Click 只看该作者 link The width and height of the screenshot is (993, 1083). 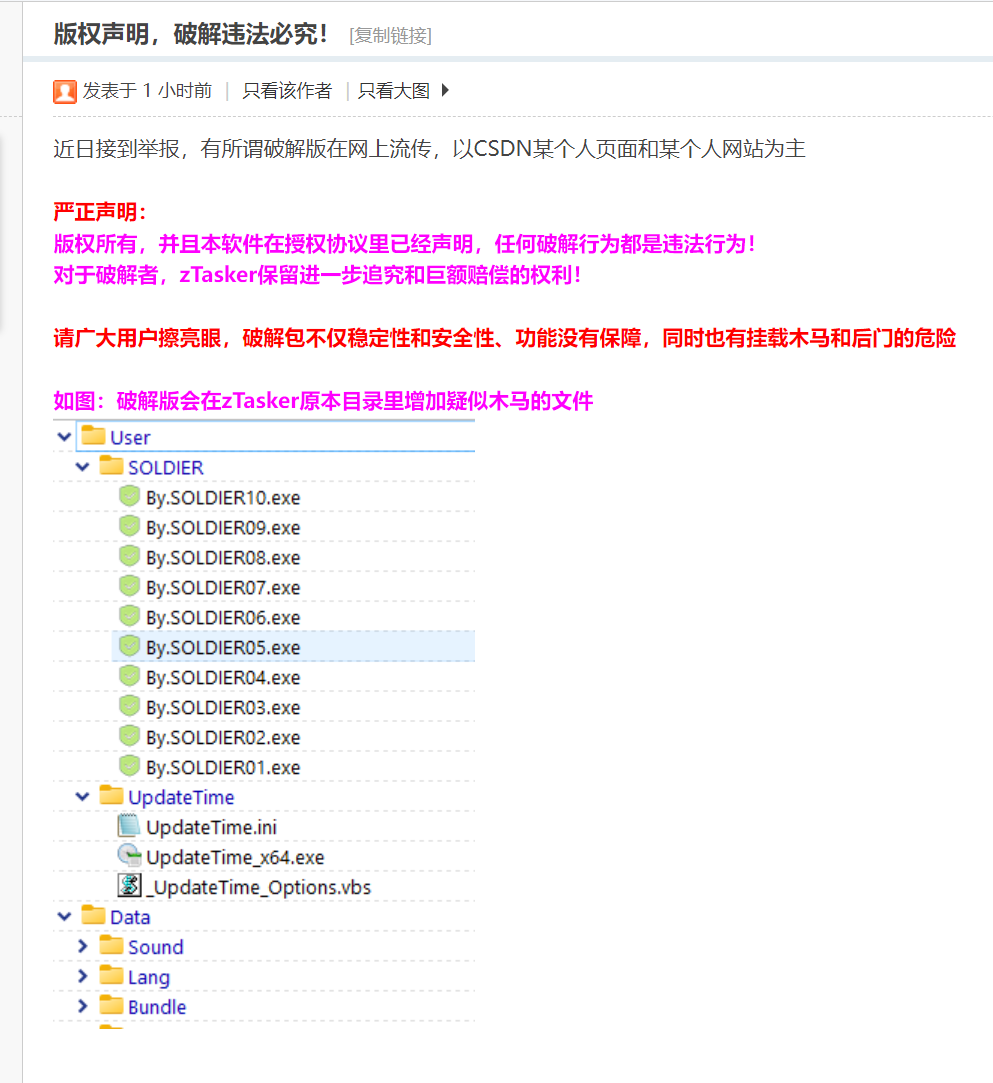(x=287, y=91)
